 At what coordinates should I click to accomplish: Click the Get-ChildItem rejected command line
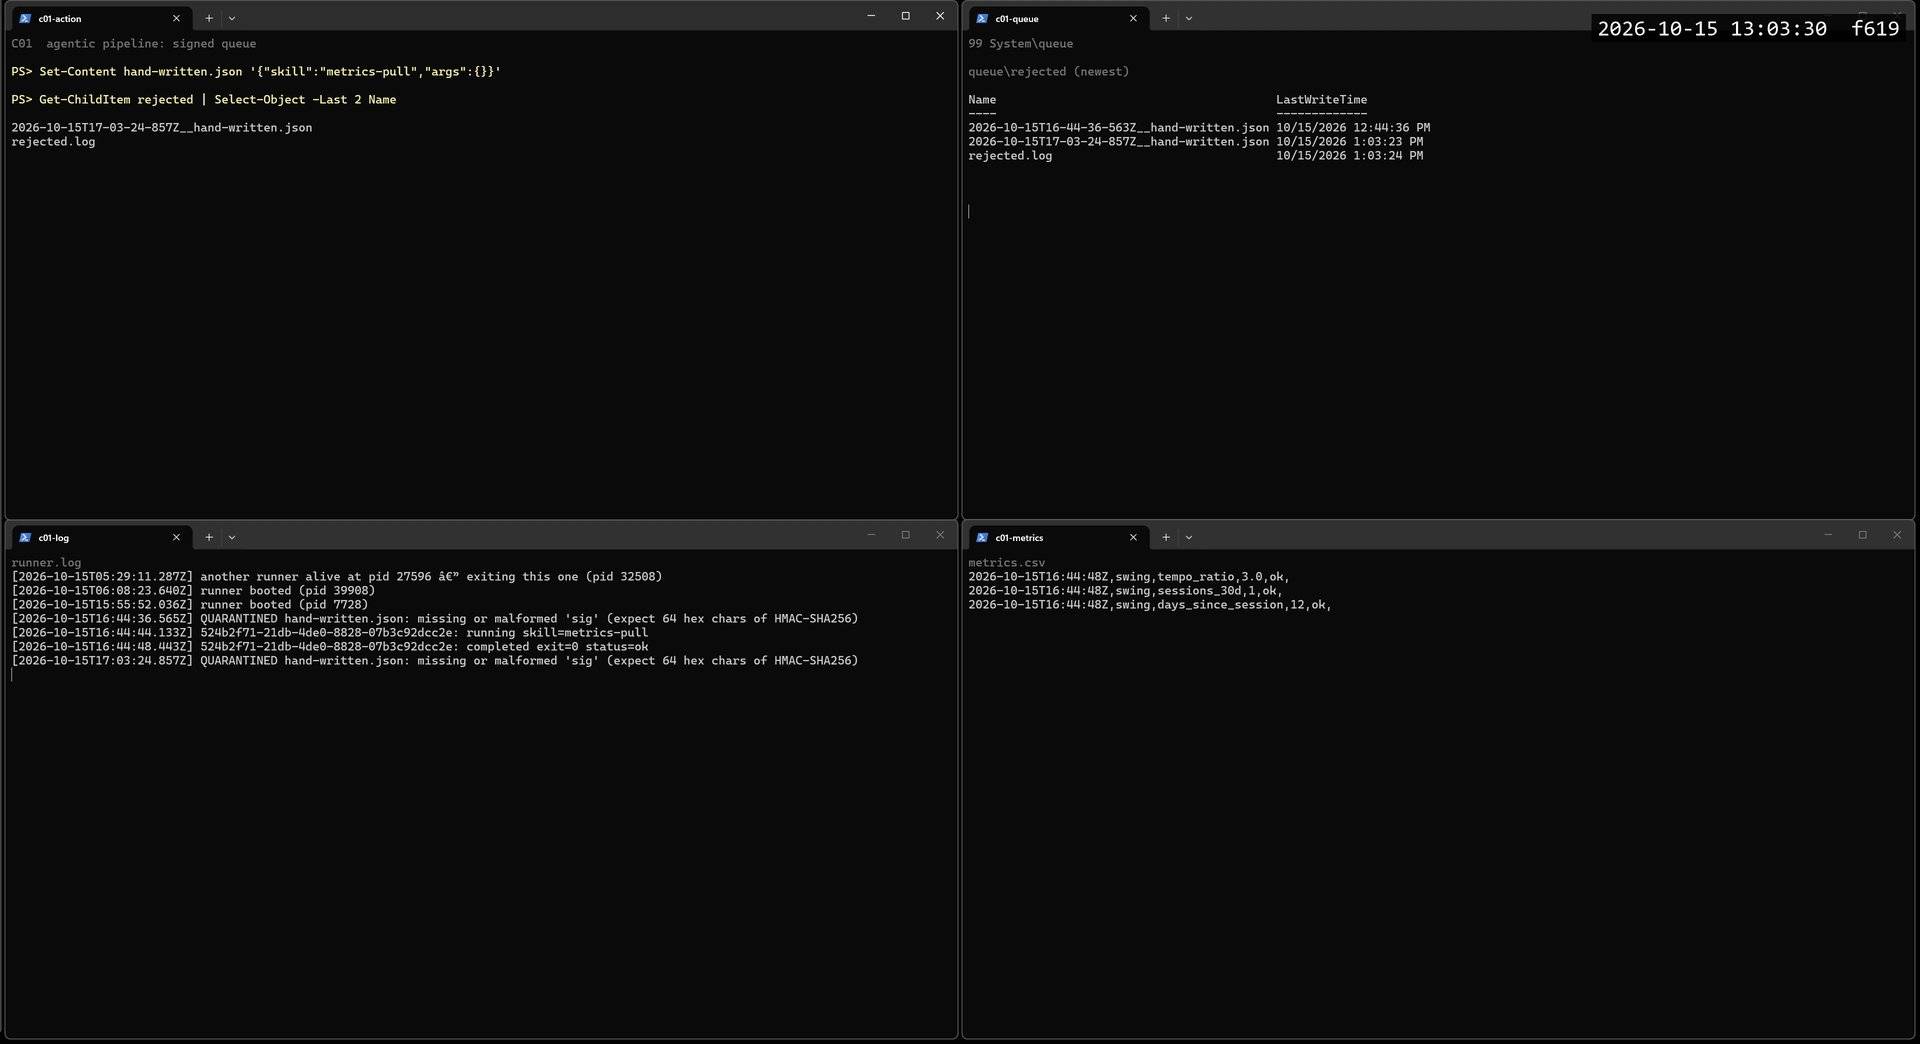(204, 100)
